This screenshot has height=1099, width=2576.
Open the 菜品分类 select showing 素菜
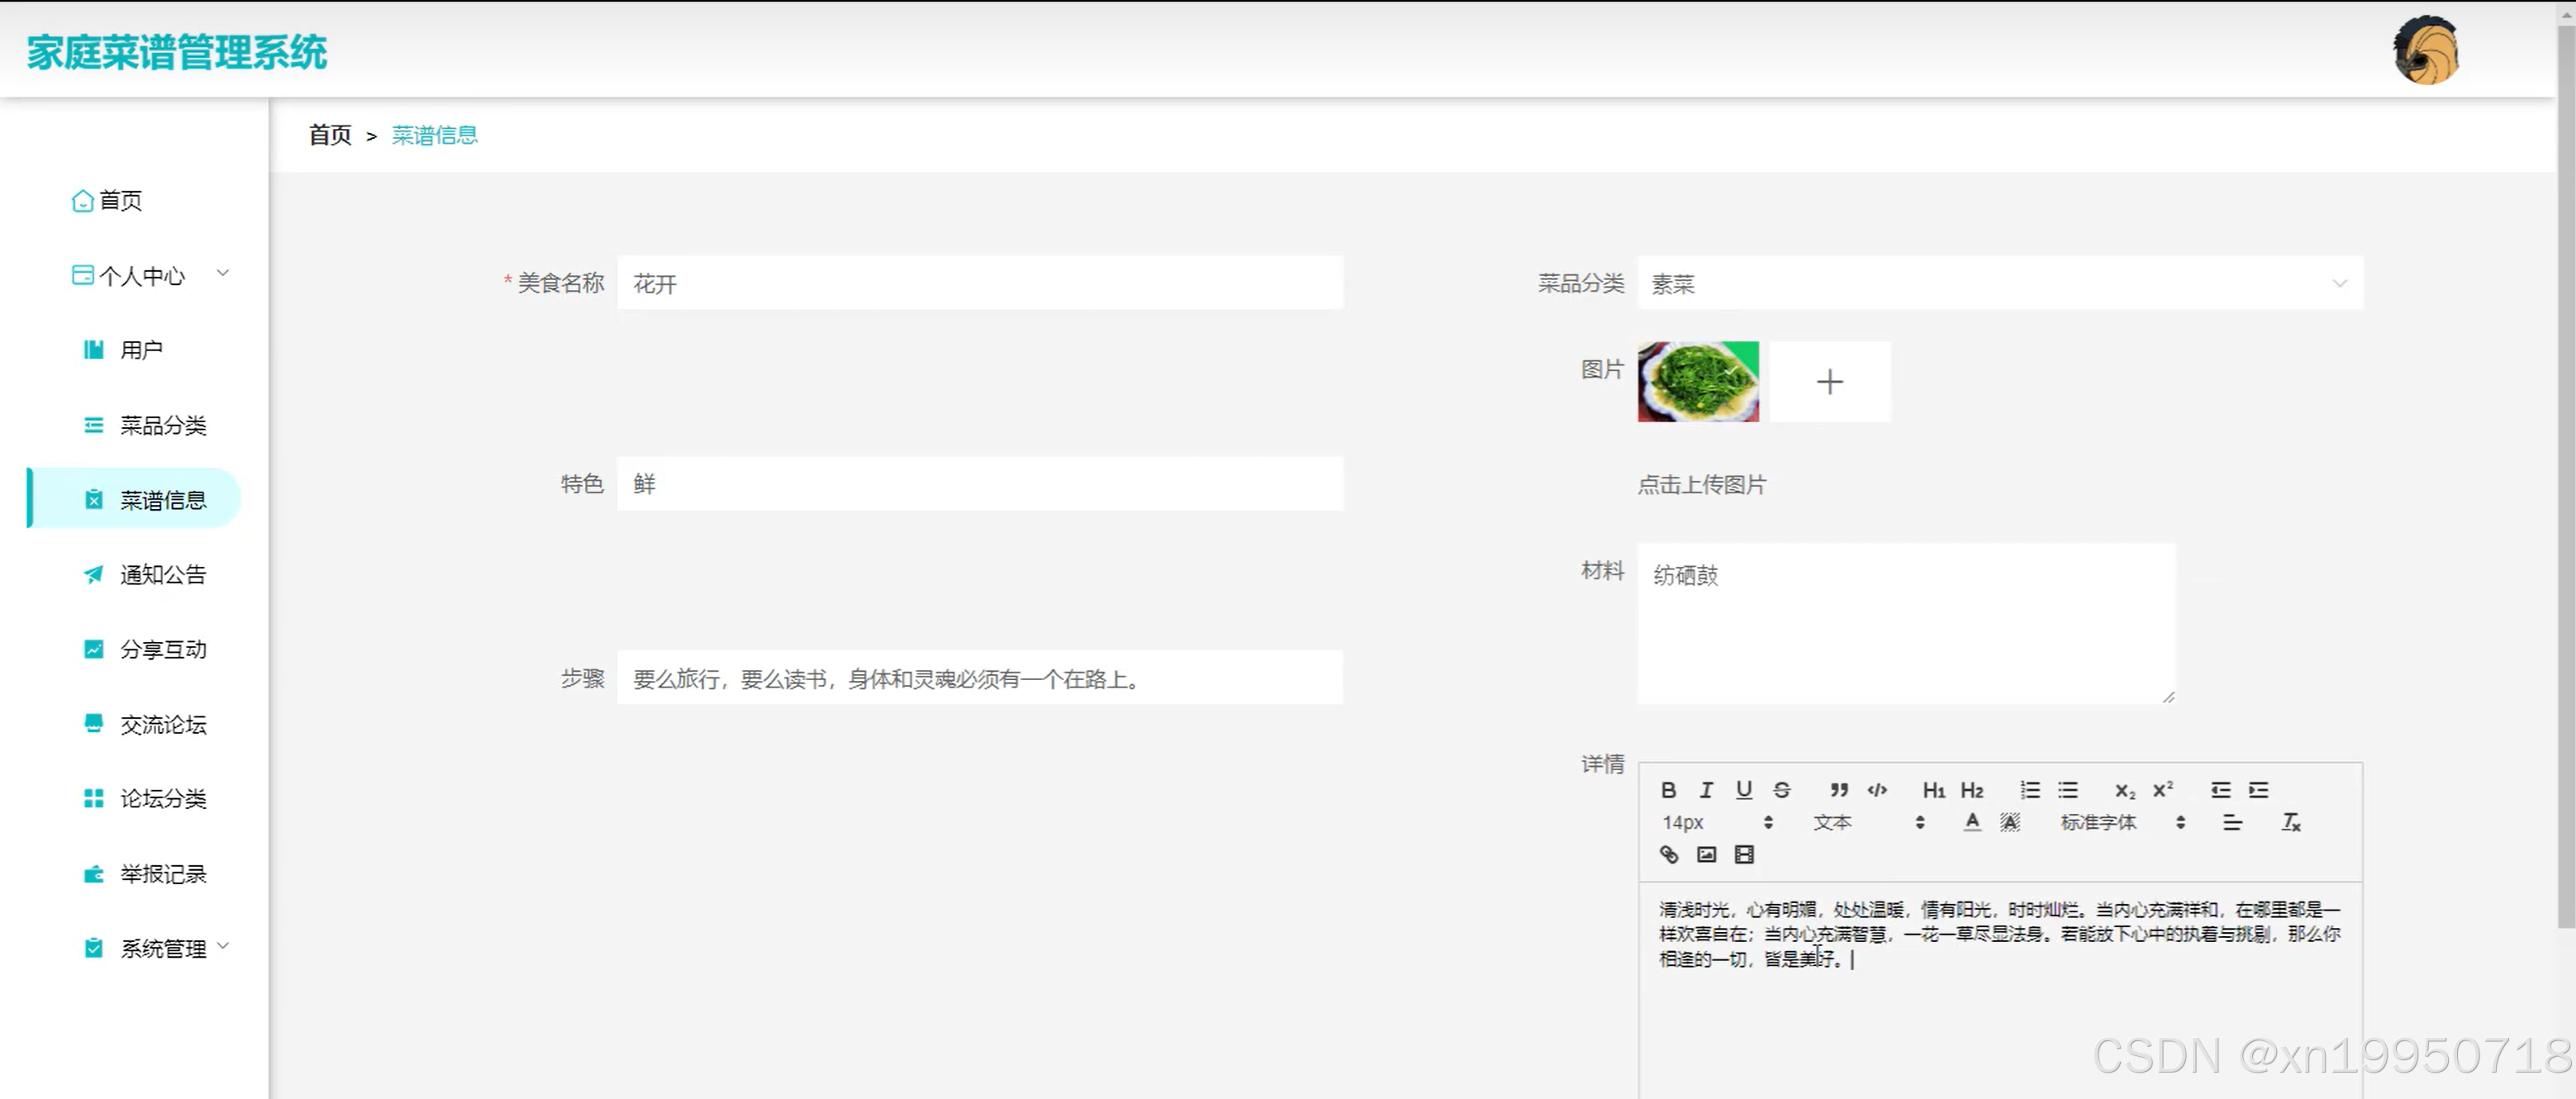click(2000, 284)
